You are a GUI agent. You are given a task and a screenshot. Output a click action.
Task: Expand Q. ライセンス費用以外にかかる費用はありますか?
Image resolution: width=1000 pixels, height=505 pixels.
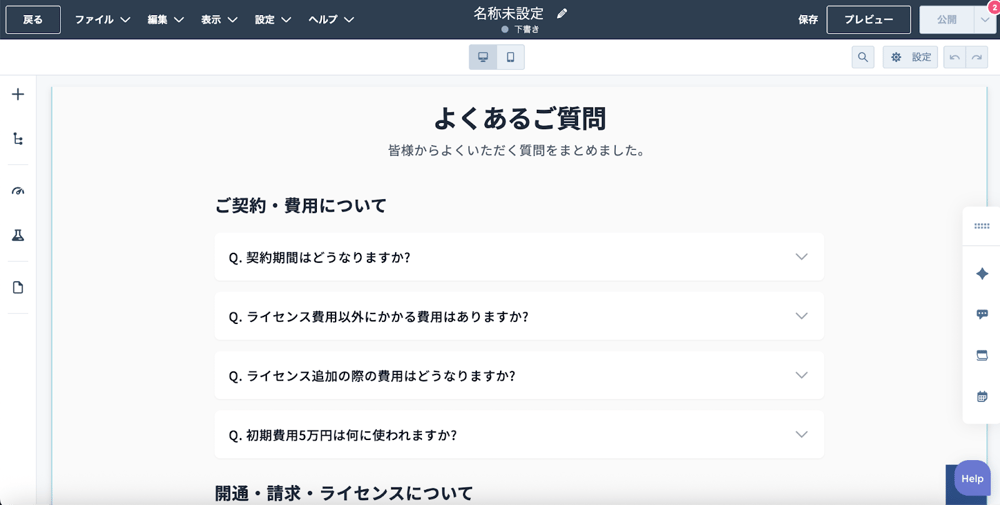tap(519, 316)
